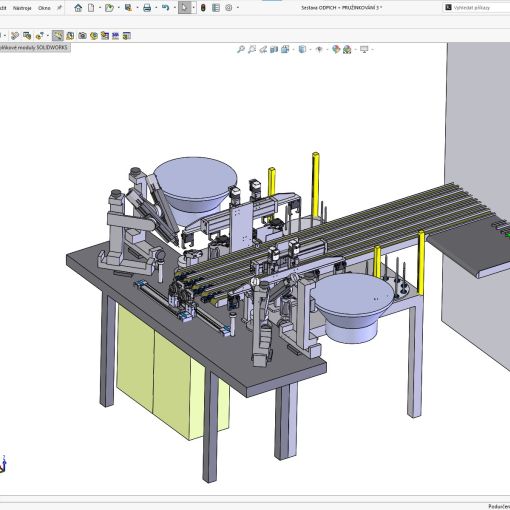Select the tallest yellow post in the model

(315, 185)
